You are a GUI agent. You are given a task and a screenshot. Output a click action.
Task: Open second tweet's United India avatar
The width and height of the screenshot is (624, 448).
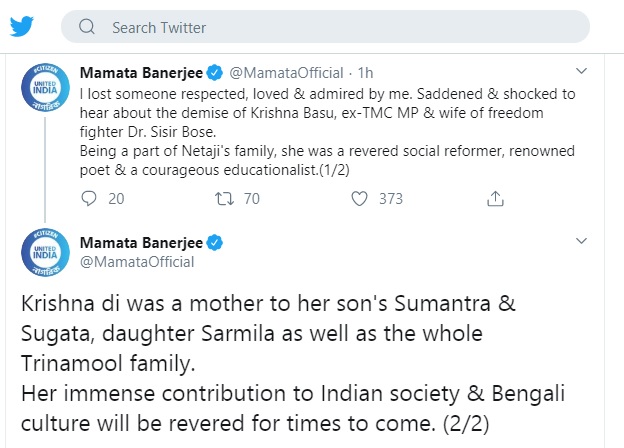click(x=45, y=253)
